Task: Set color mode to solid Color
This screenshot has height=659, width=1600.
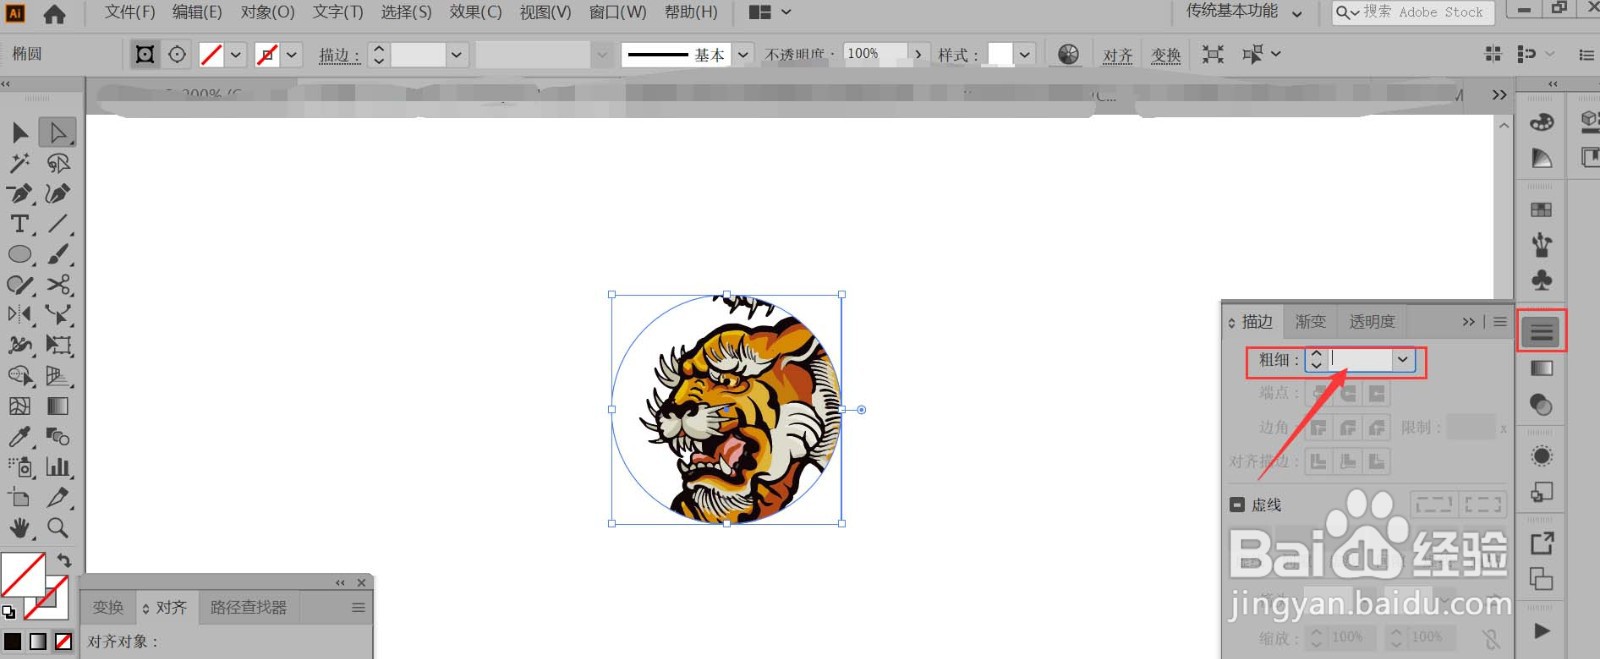Action: [13, 641]
